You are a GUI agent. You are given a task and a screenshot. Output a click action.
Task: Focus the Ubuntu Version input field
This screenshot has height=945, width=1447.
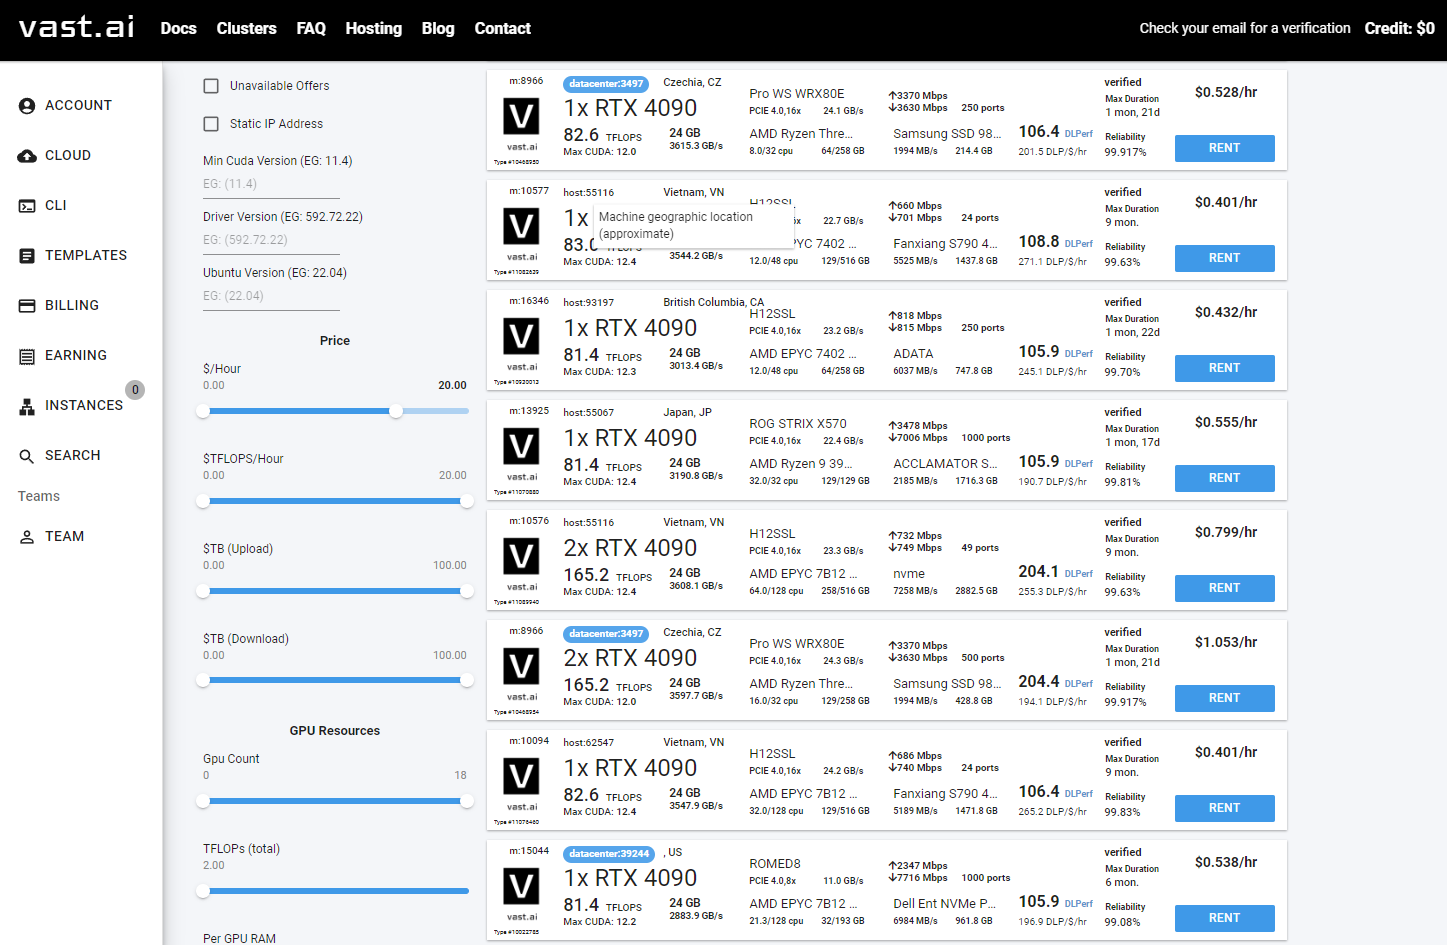271,296
